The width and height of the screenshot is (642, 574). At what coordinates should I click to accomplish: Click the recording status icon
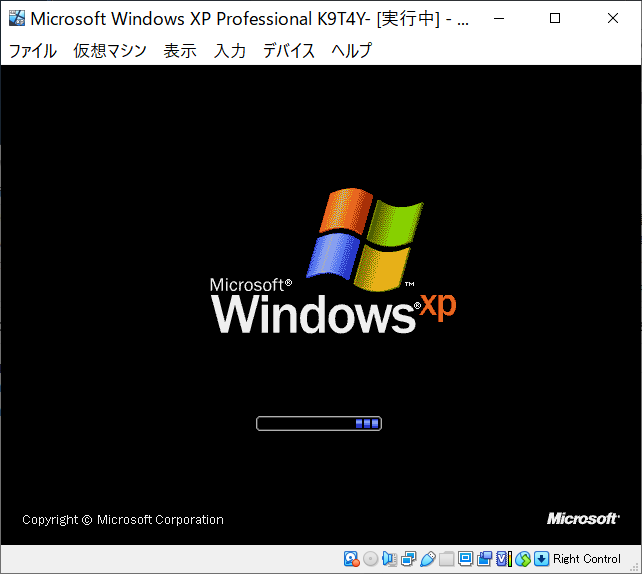click(x=484, y=559)
